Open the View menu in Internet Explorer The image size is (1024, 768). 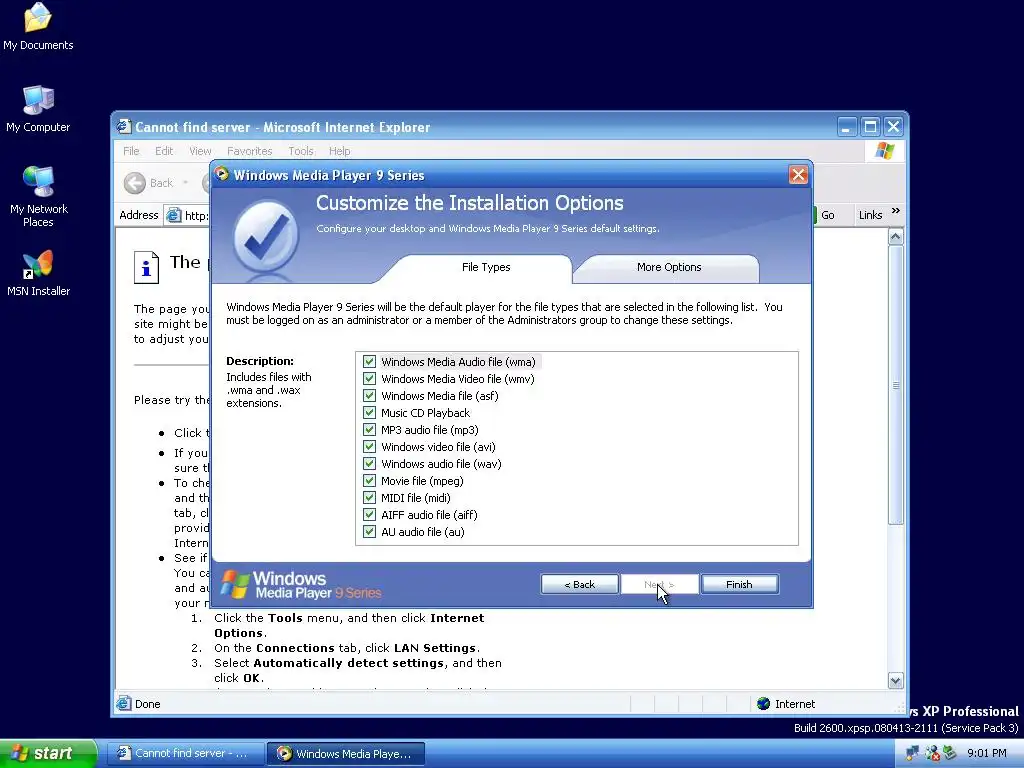[x=200, y=151]
